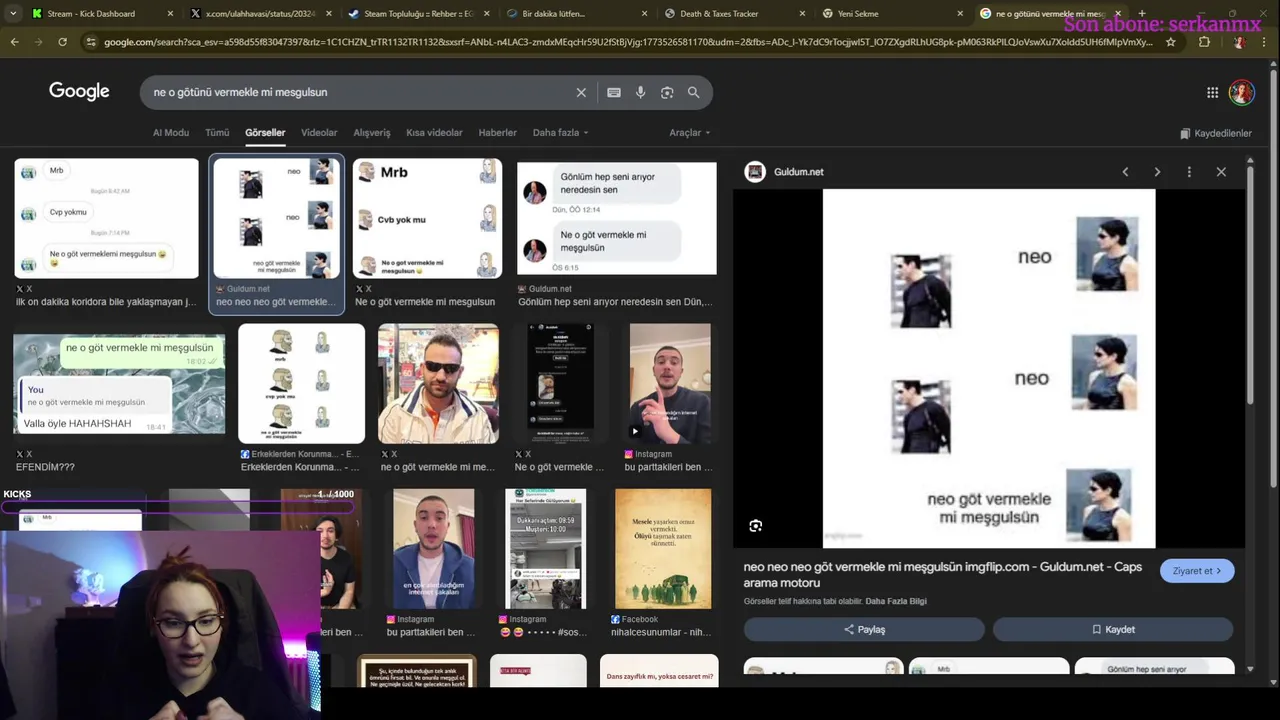Open en çok aldatıldığım Instagram thumbnail
1280x720 pixels.
pyautogui.click(x=433, y=548)
